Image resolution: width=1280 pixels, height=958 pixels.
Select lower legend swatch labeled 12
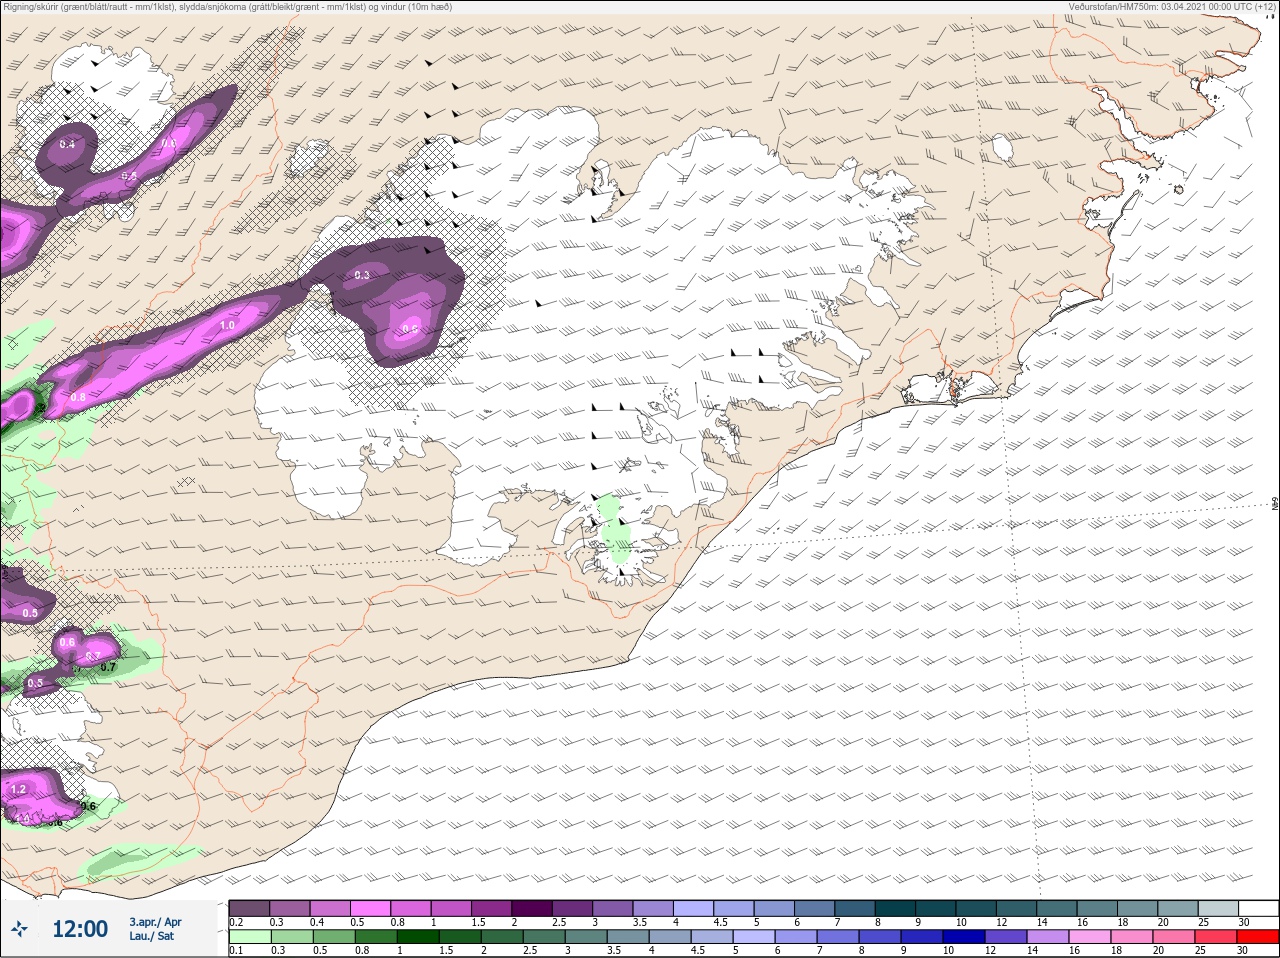coord(1006,937)
